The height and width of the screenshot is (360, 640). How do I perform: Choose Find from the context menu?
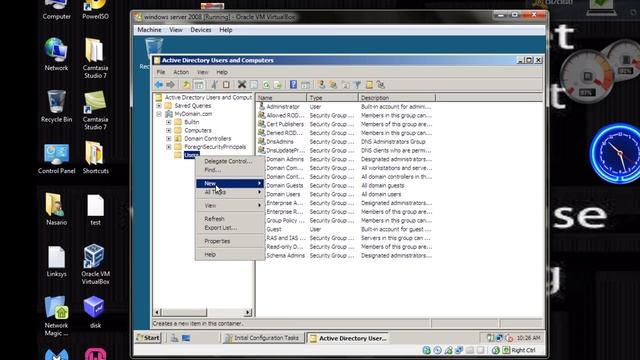pos(230,170)
